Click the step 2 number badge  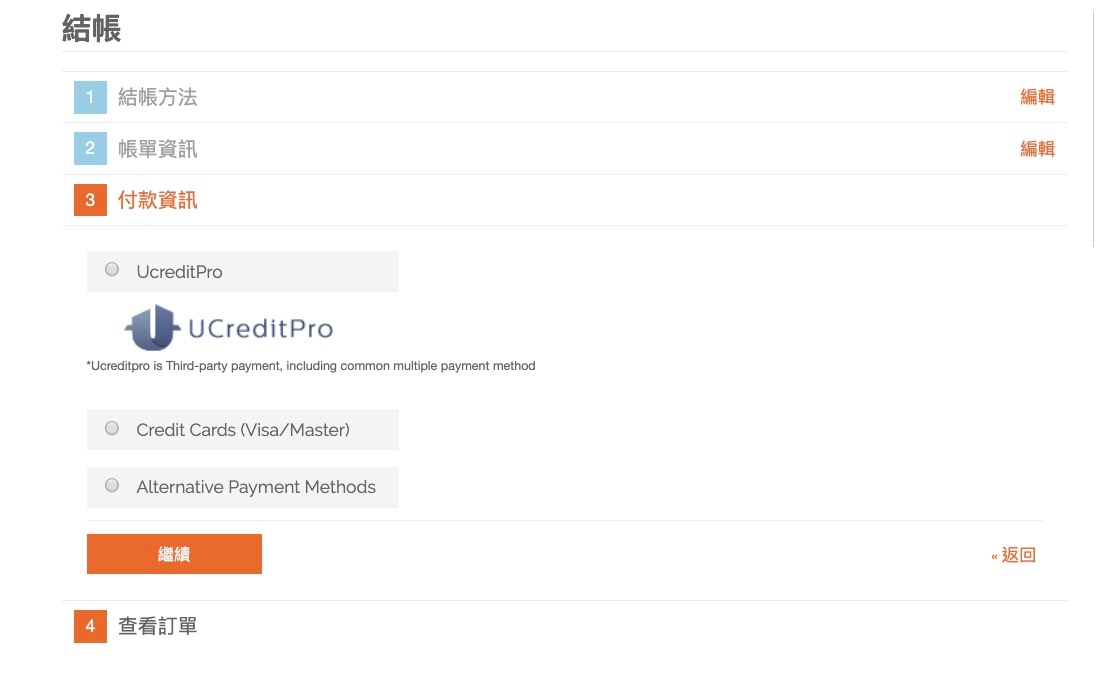coord(90,149)
